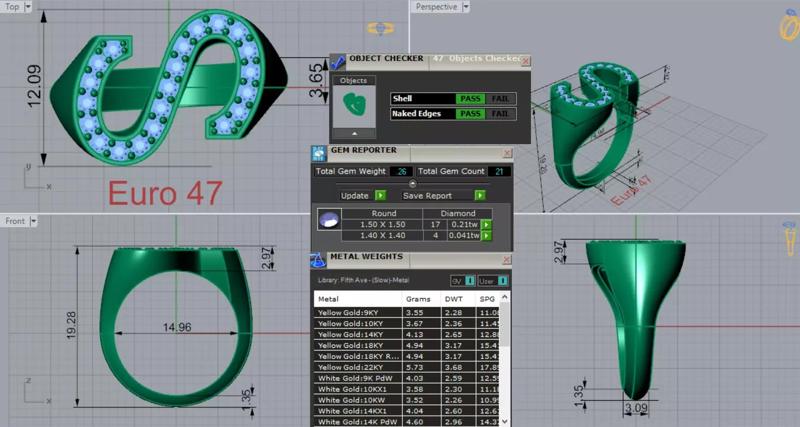Click the 3.09 width dimension in side view

pos(636,409)
